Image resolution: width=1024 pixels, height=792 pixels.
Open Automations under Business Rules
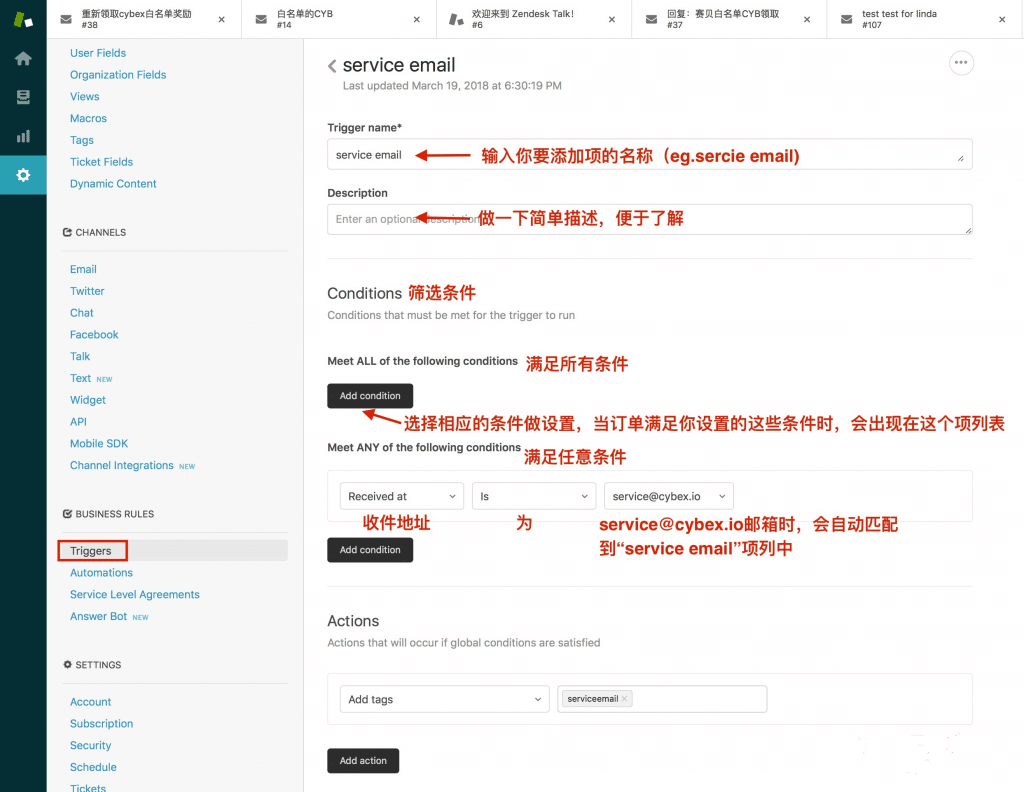tap(101, 573)
